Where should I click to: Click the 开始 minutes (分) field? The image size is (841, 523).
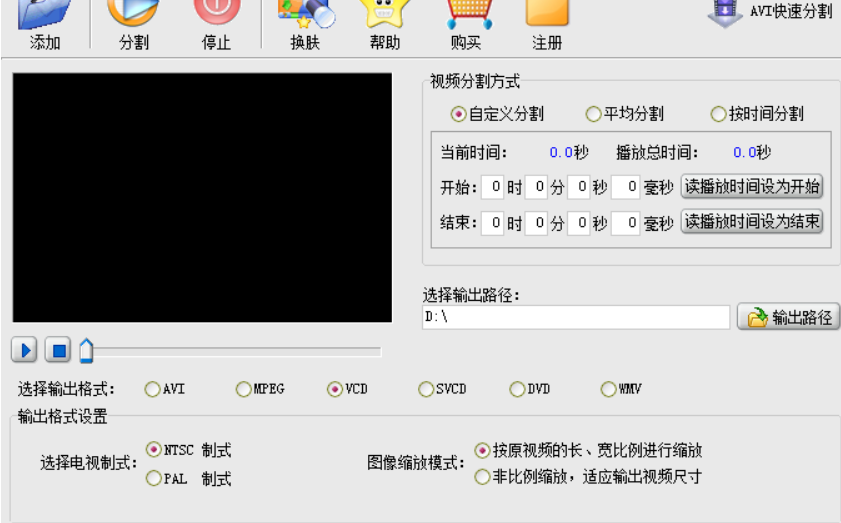[x=536, y=187]
